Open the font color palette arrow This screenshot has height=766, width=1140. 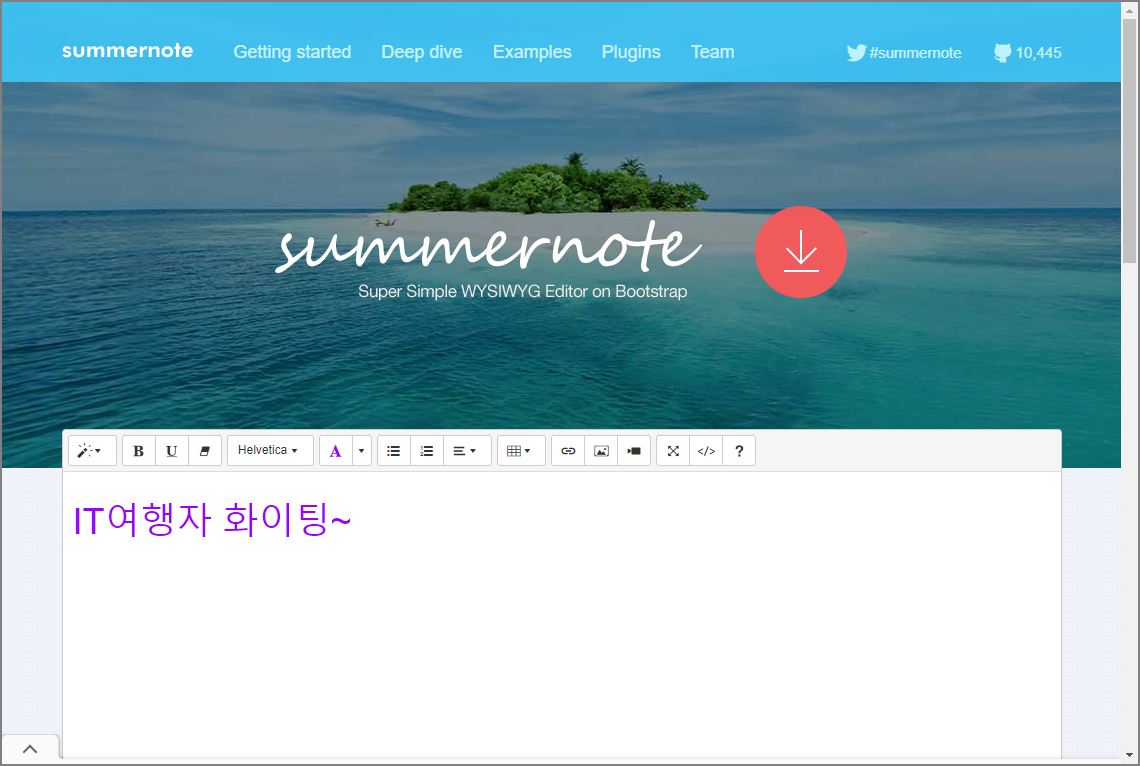[361, 451]
